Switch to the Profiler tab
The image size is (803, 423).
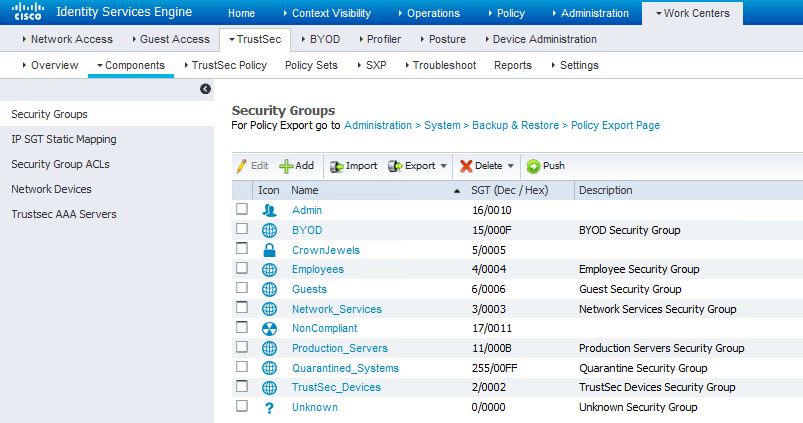(380, 39)
